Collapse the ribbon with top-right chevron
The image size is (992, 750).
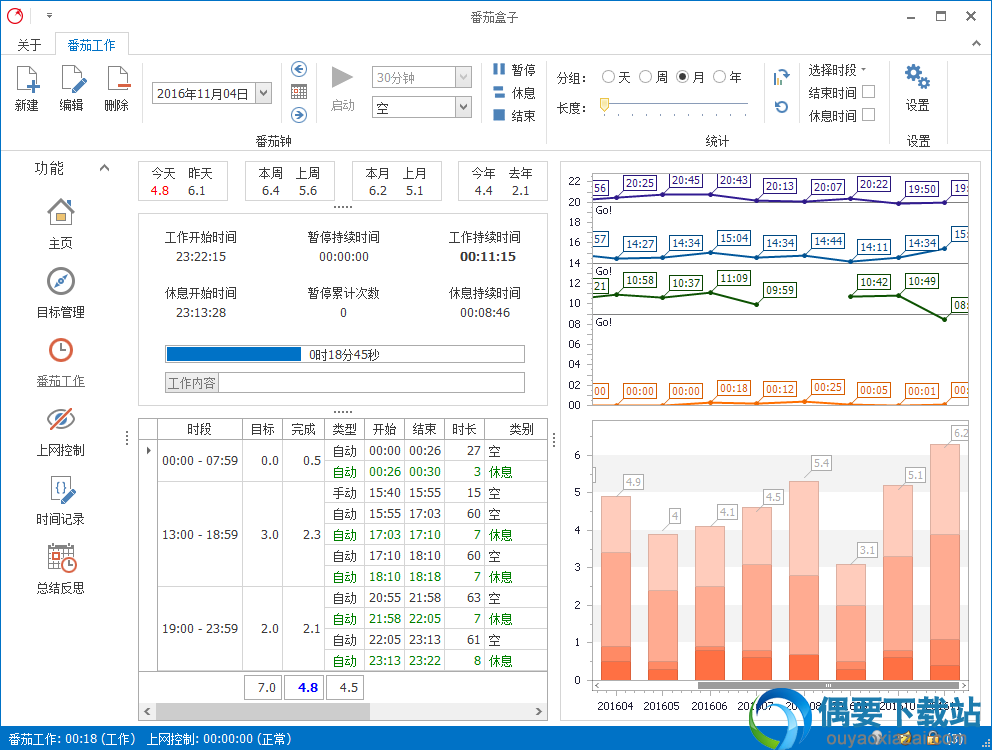[976, 44]
